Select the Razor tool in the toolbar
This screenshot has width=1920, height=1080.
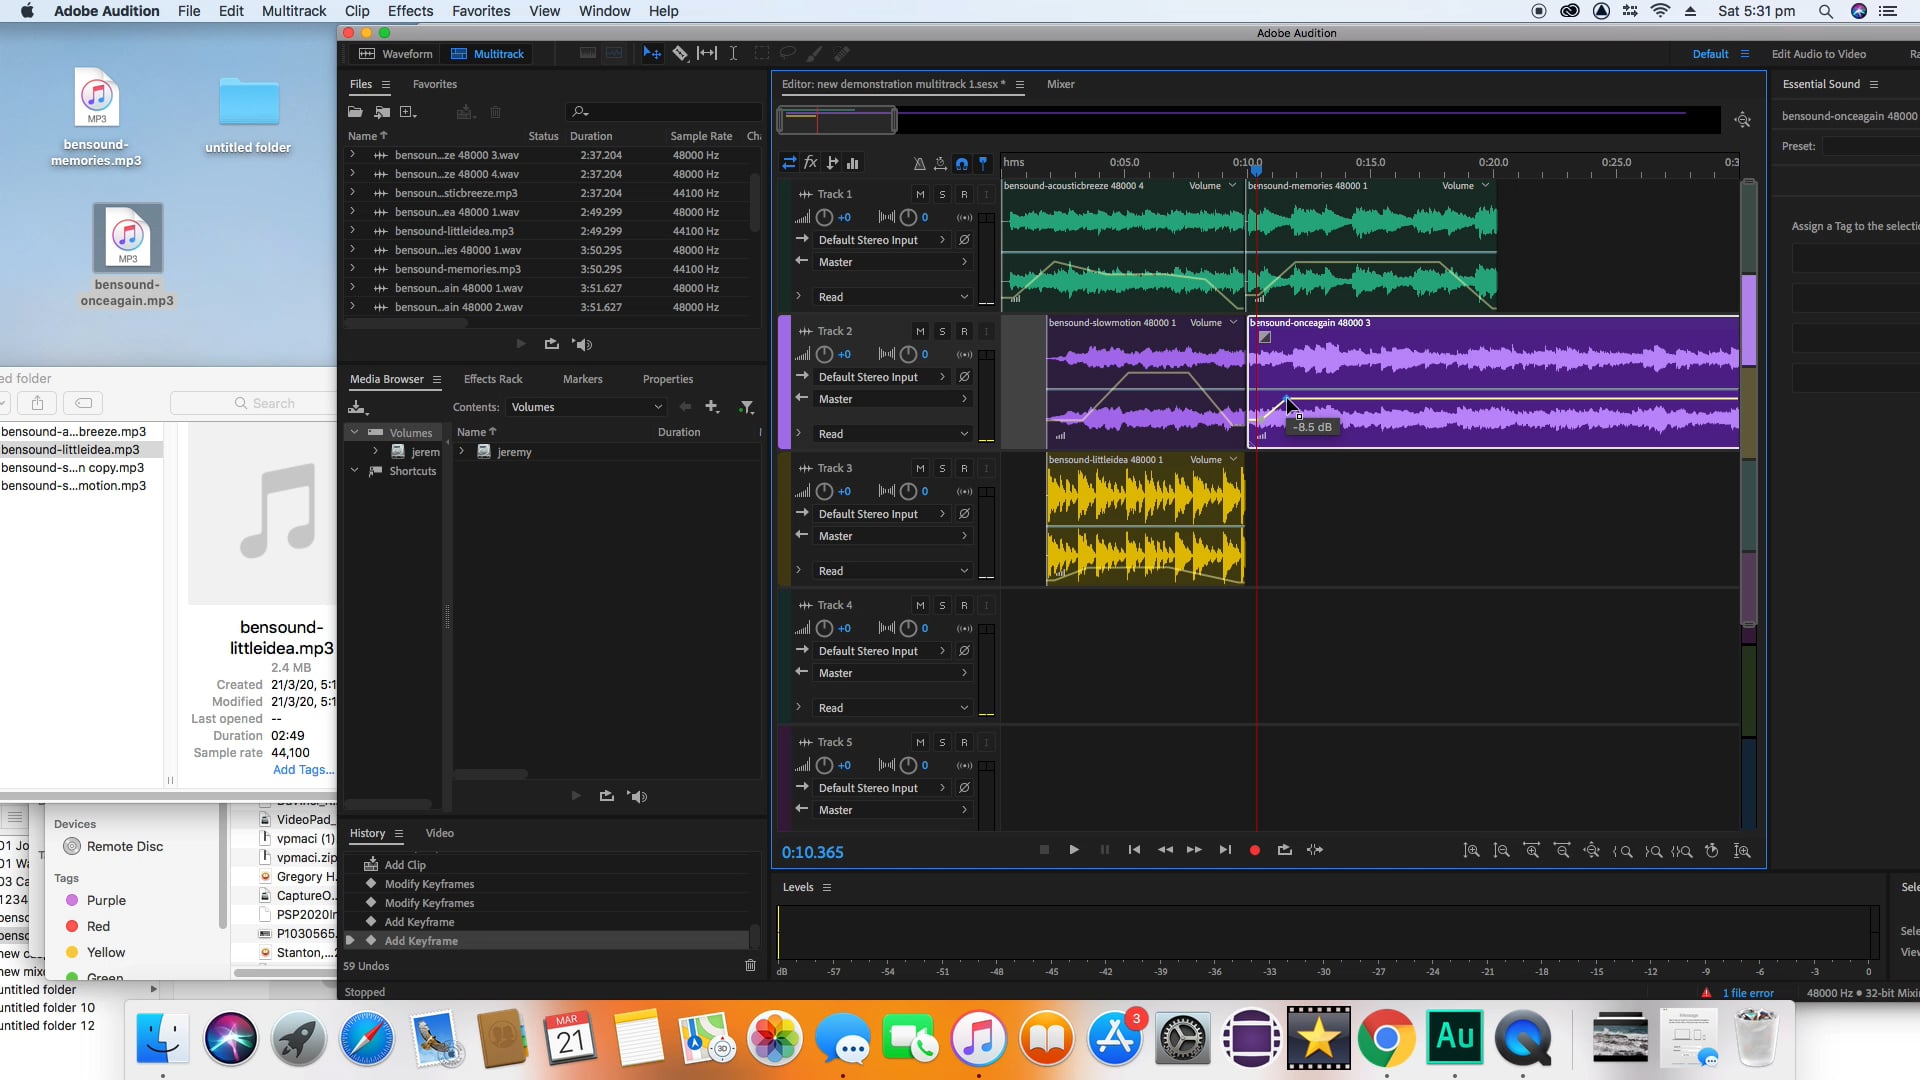click(680, 53)
